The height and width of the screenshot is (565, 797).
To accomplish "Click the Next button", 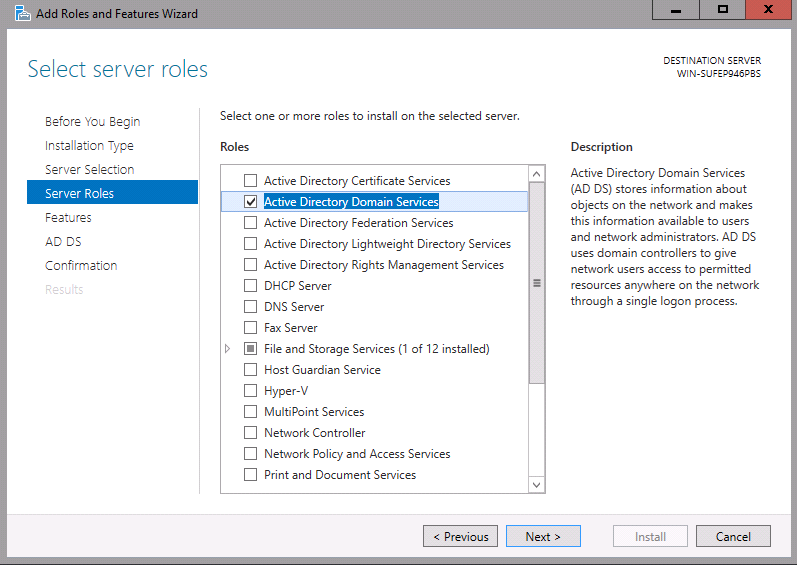I will (543, 537).
